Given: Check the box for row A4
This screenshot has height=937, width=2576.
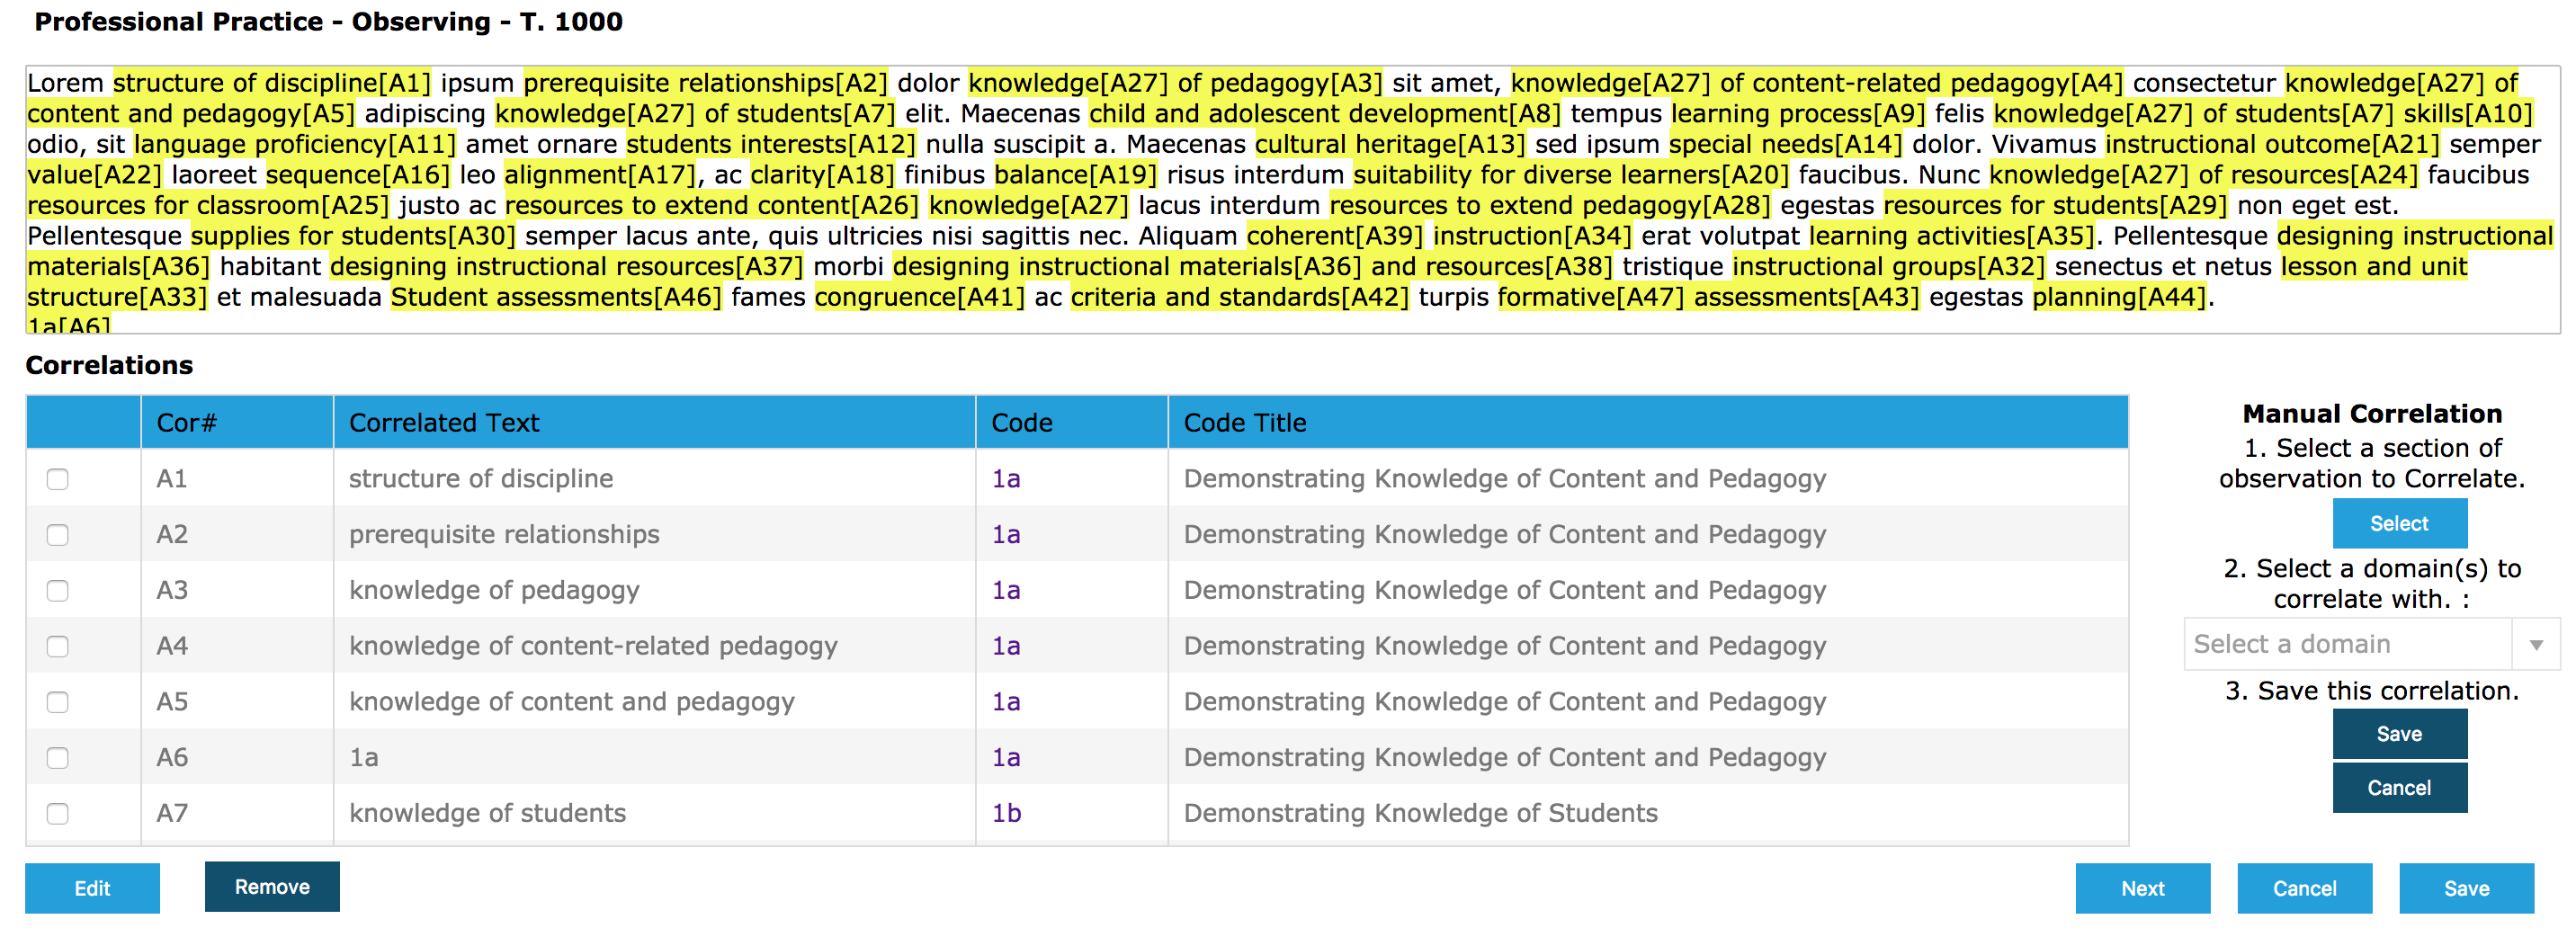Looking at the screenshot, I should point(58,647).
